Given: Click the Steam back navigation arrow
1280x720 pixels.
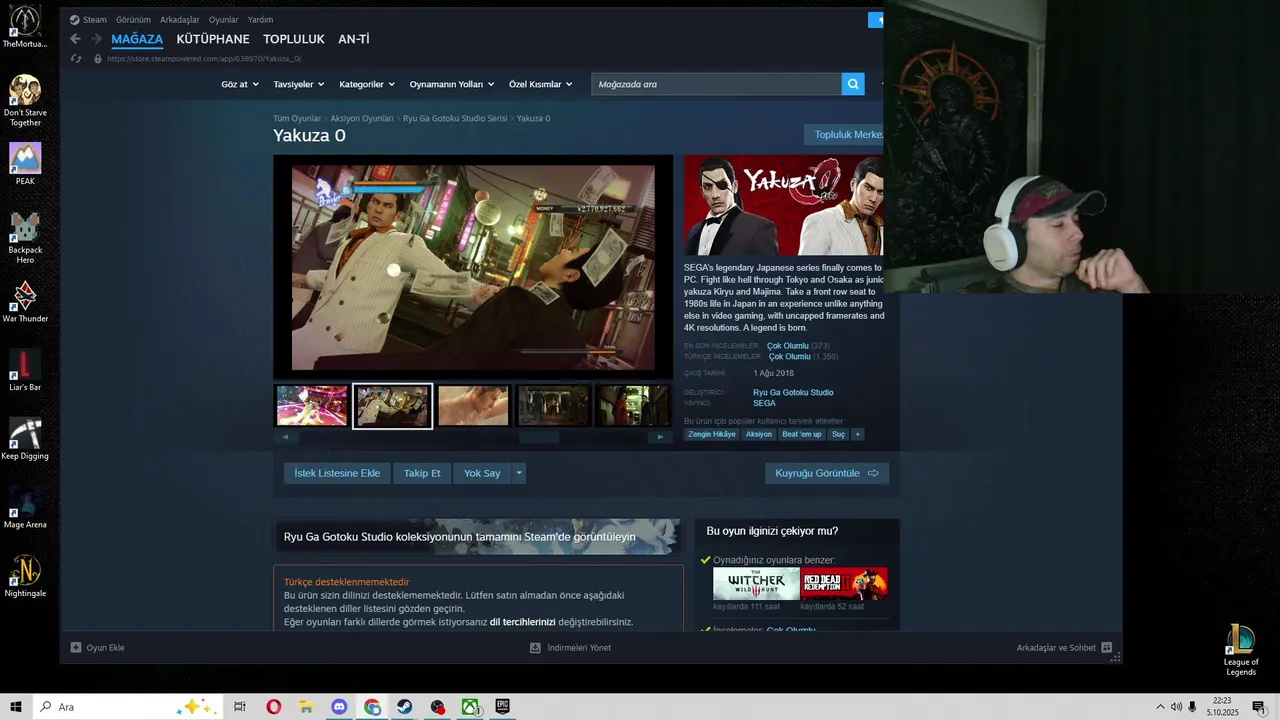Looking at the screenshot, I should (75, 39).
